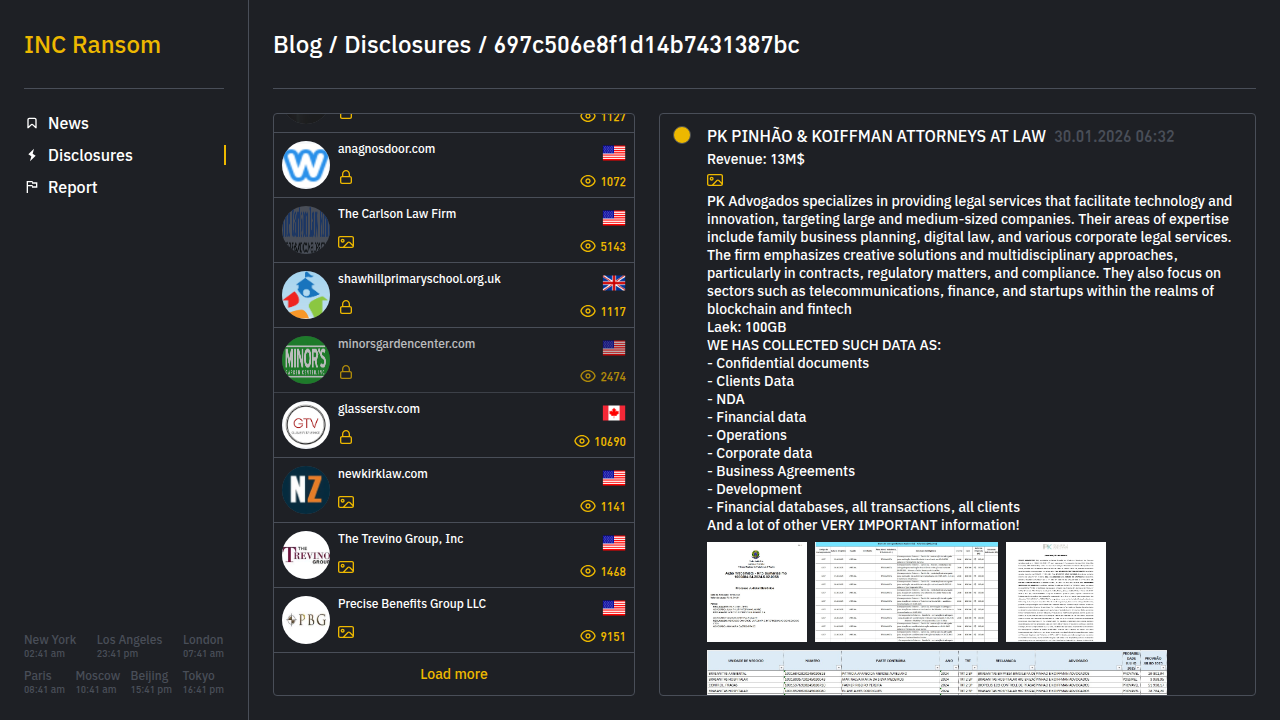This screenshot has width=1280, height=720.
Task: Click the UK flag beside shawhillprimaryschool.org.uk
Action: [x=614, y=283]
